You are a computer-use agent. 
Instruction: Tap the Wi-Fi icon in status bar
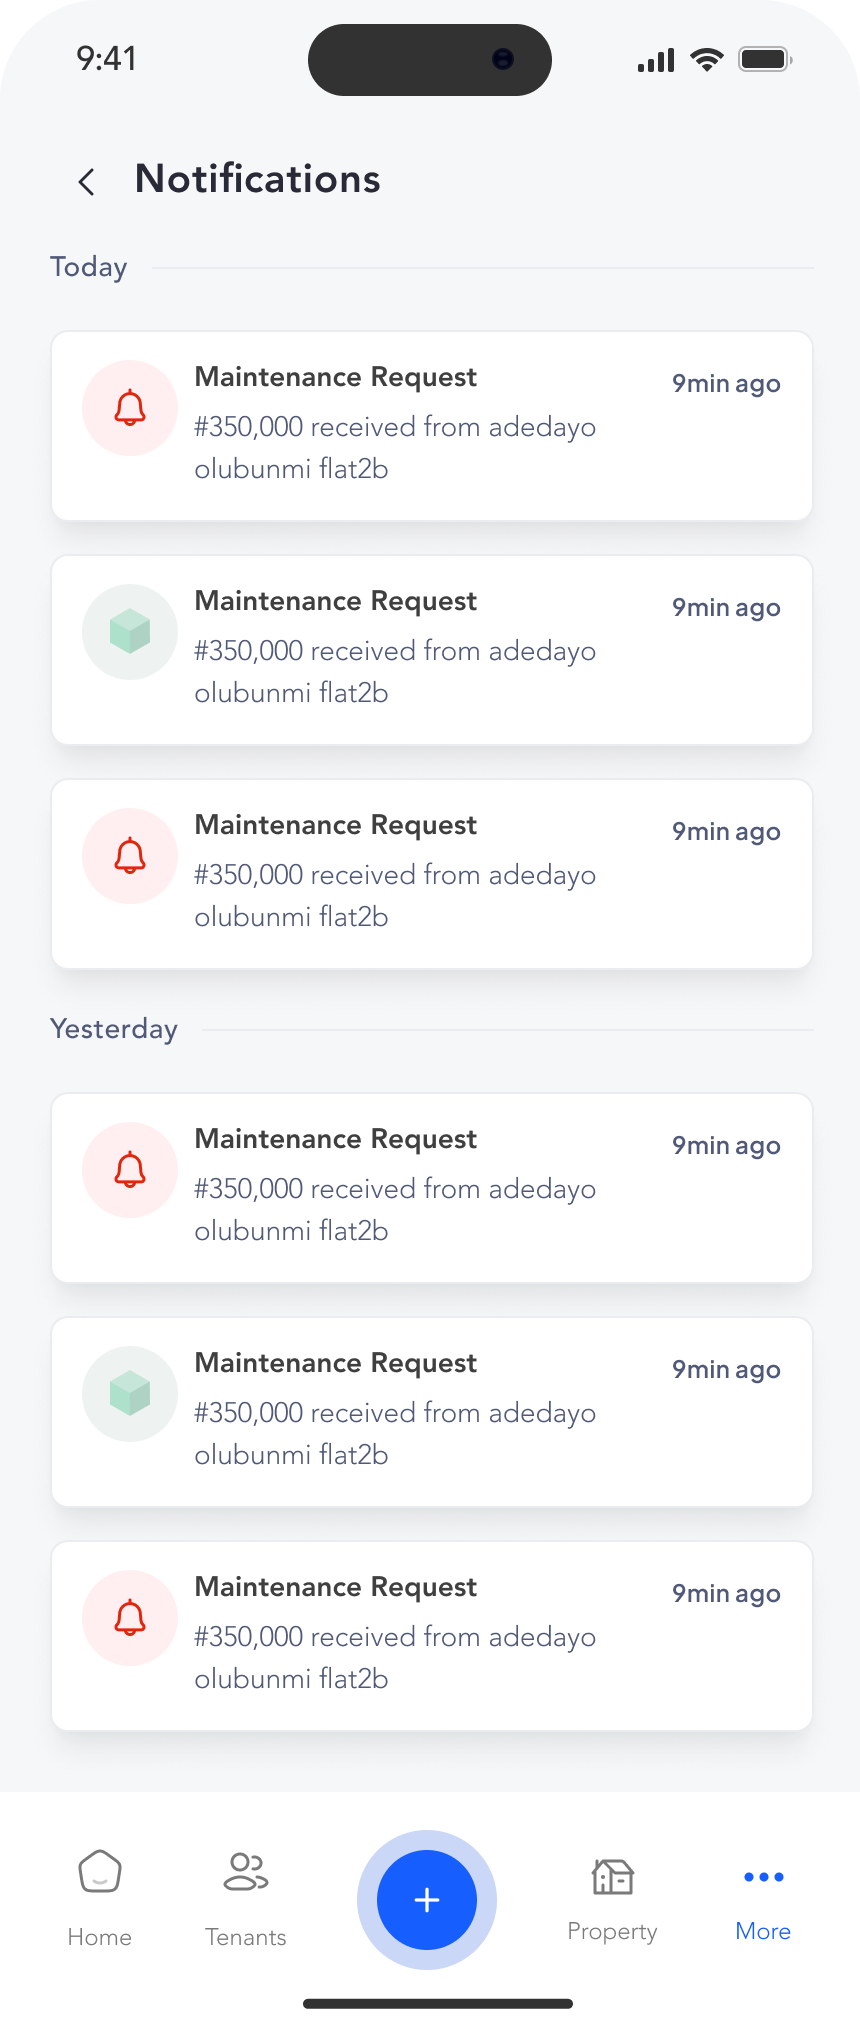tap(707, 60)
